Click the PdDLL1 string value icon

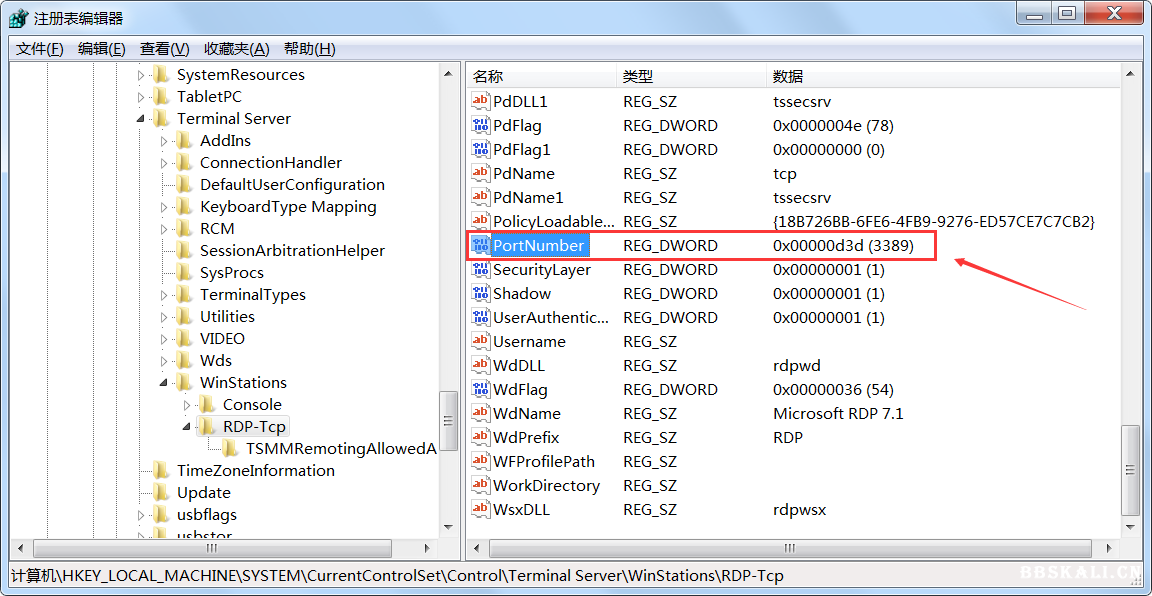coord(481,102)
